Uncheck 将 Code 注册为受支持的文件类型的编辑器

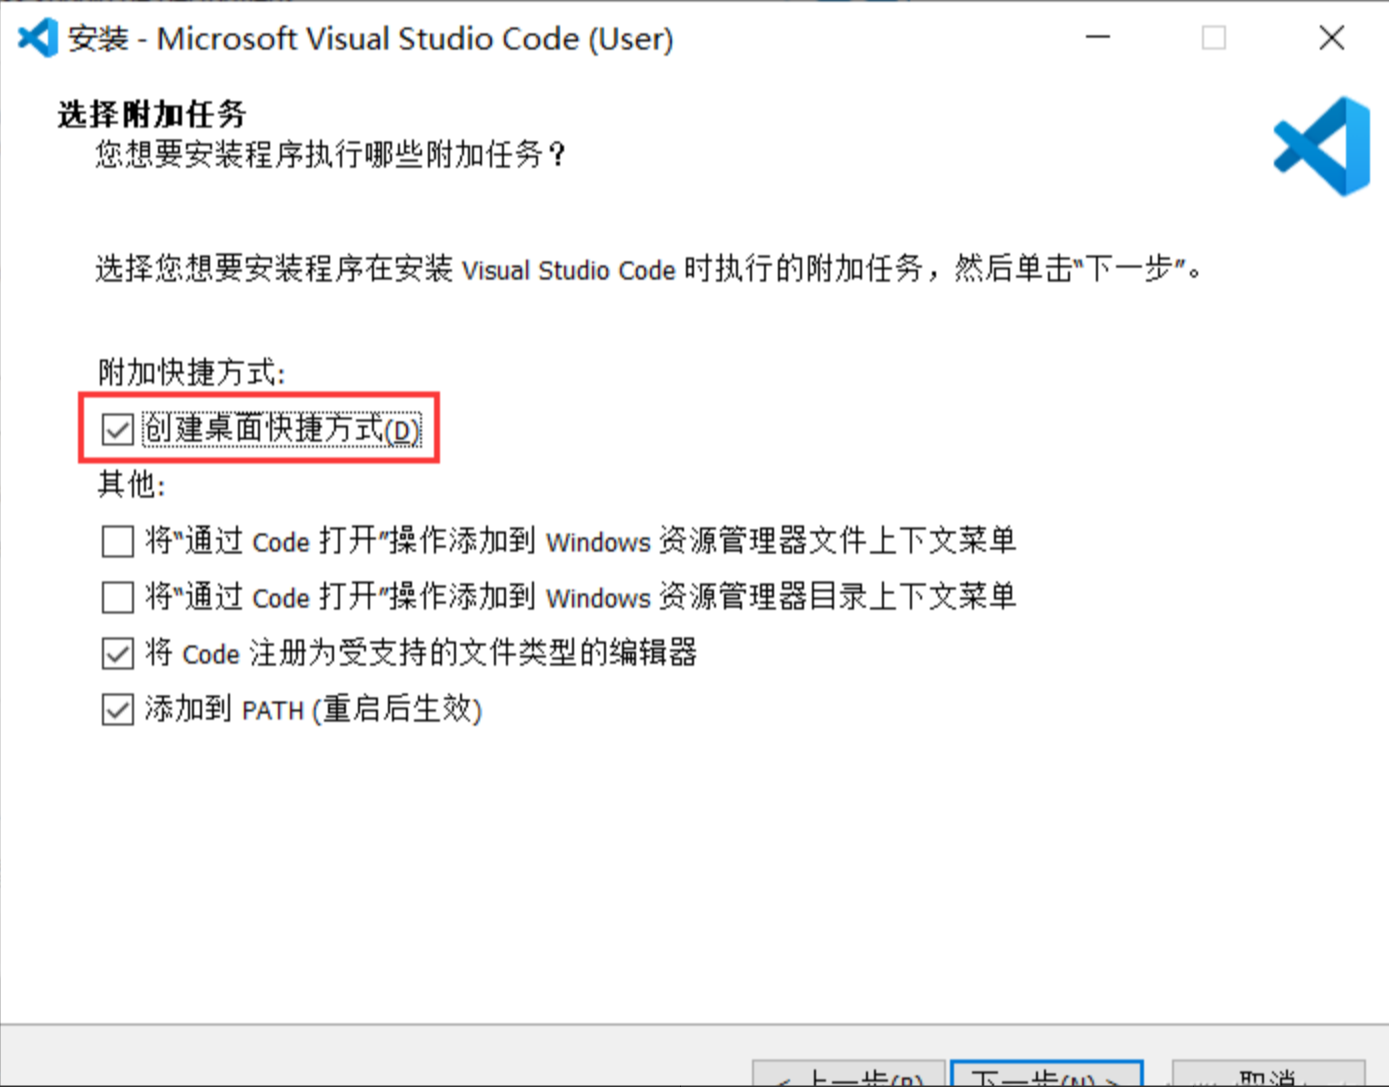[x=117, y=654]
